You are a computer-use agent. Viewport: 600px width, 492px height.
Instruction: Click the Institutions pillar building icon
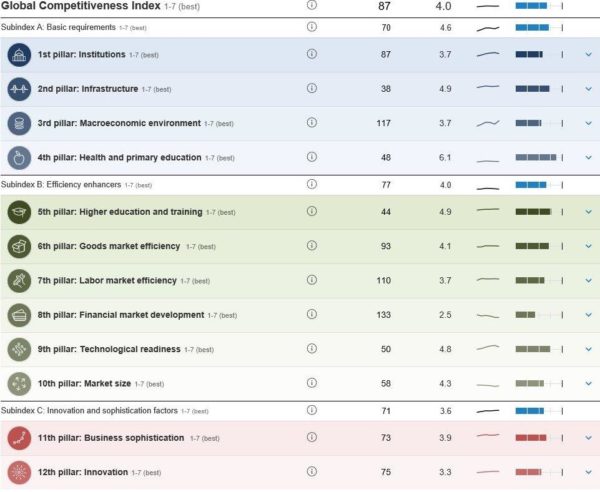(19, 55)
